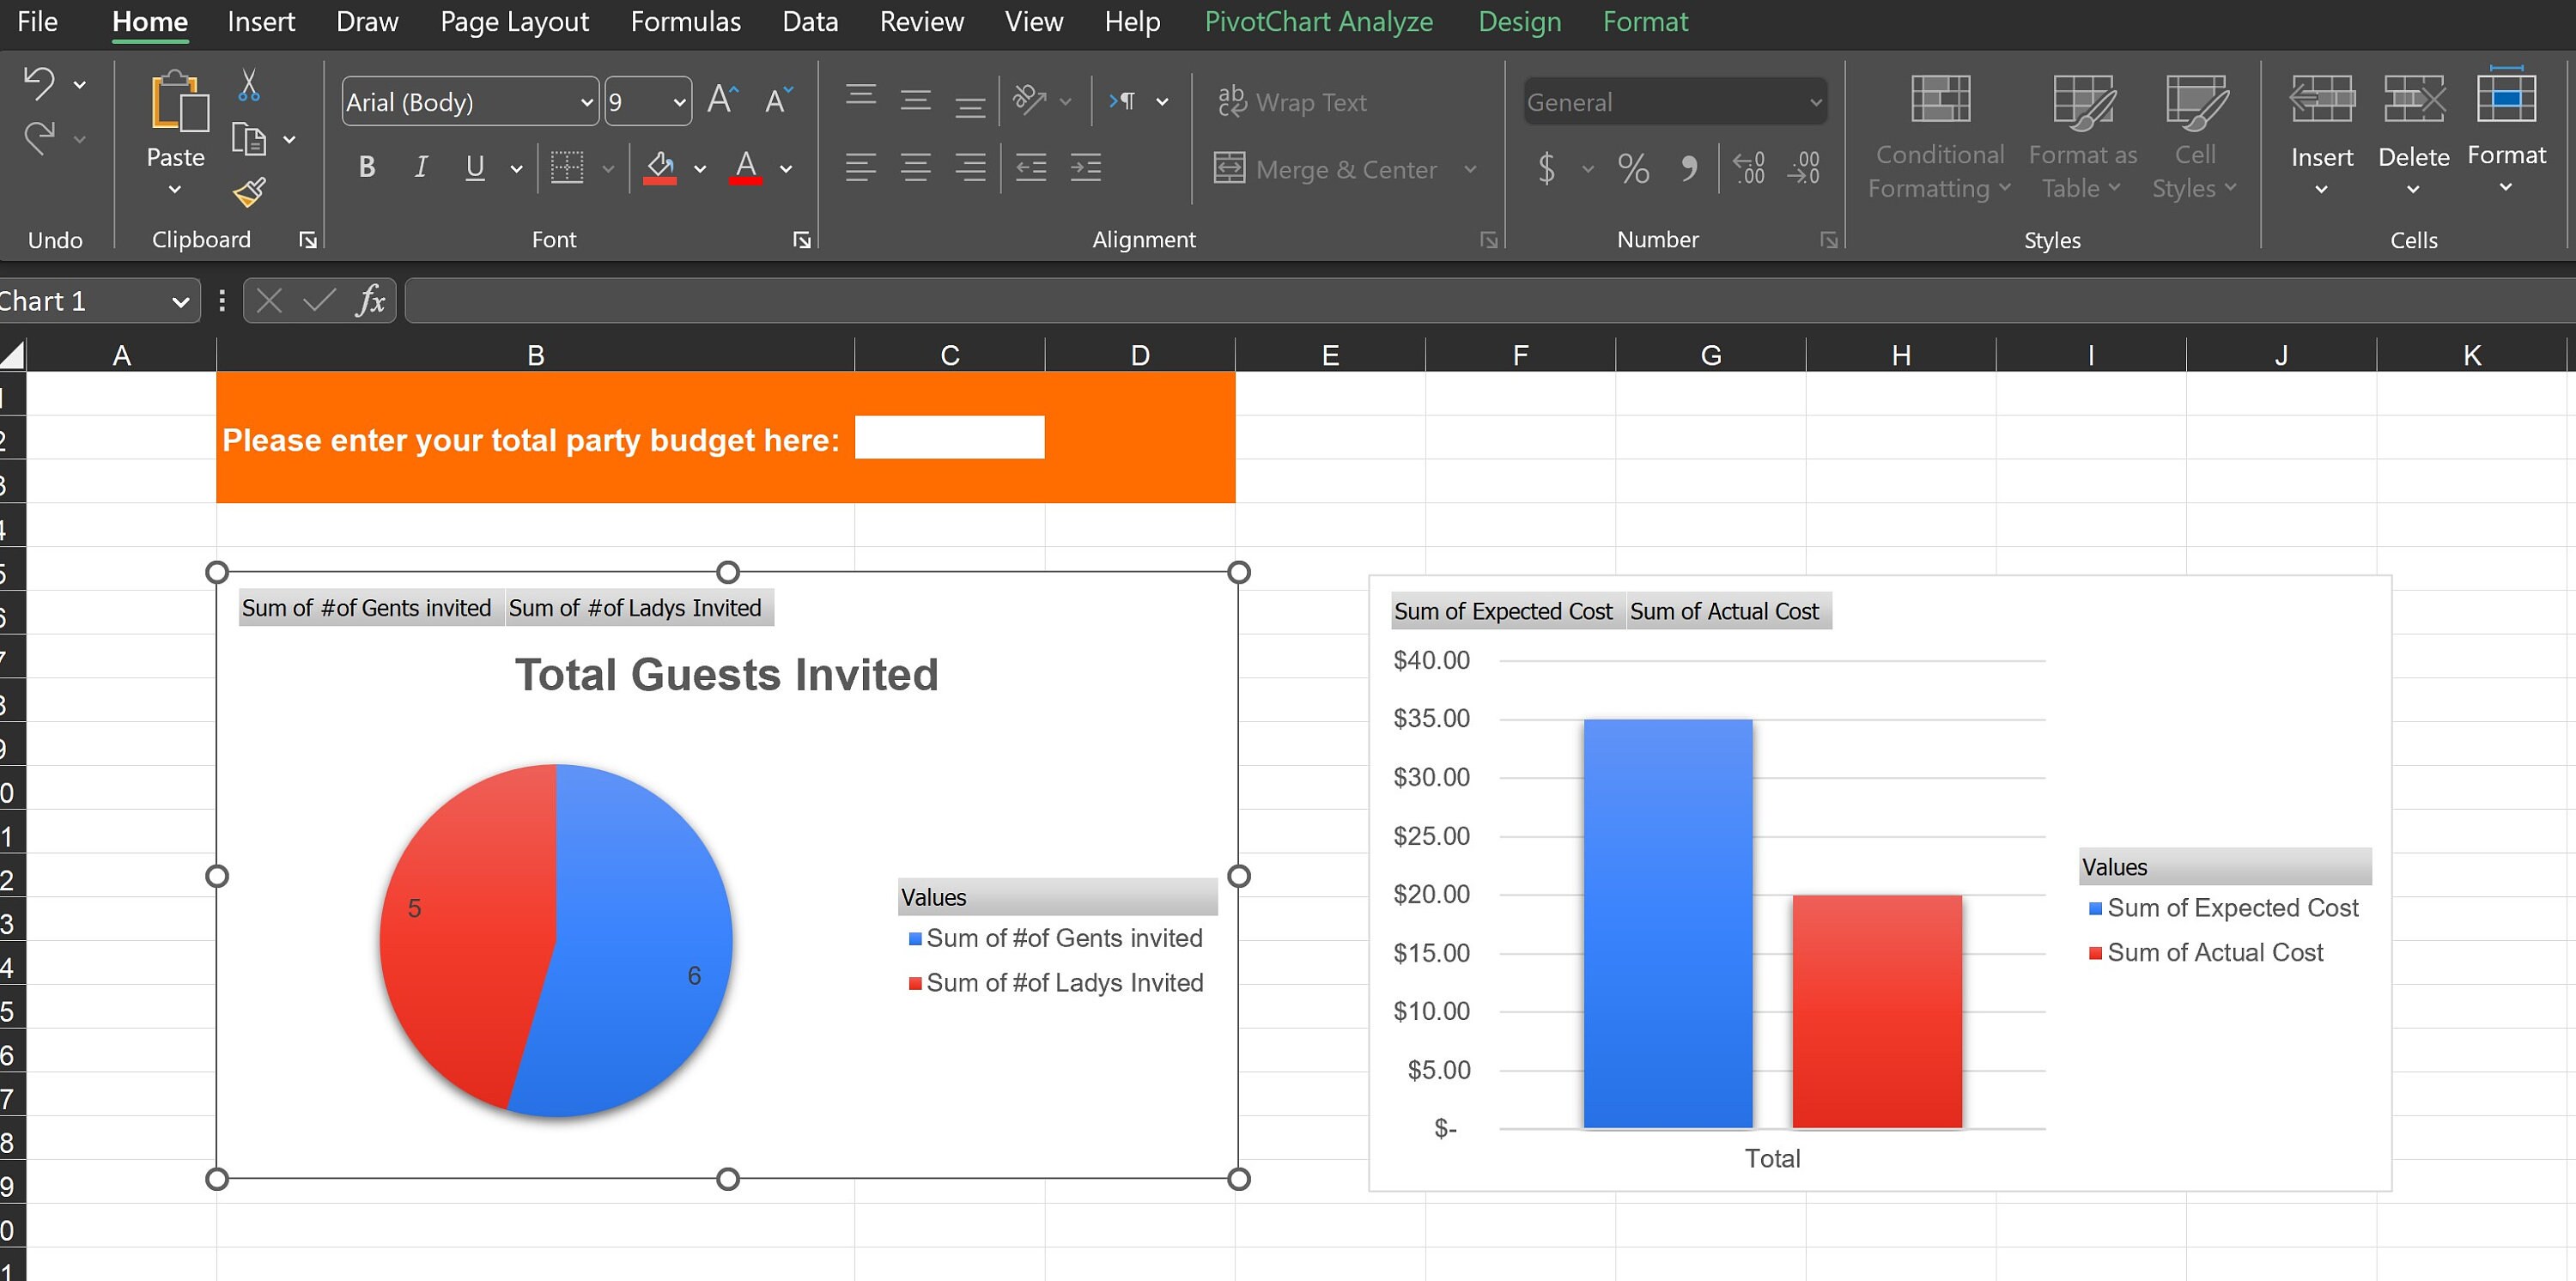Apply Format as Table

[x=2081, y=140]
